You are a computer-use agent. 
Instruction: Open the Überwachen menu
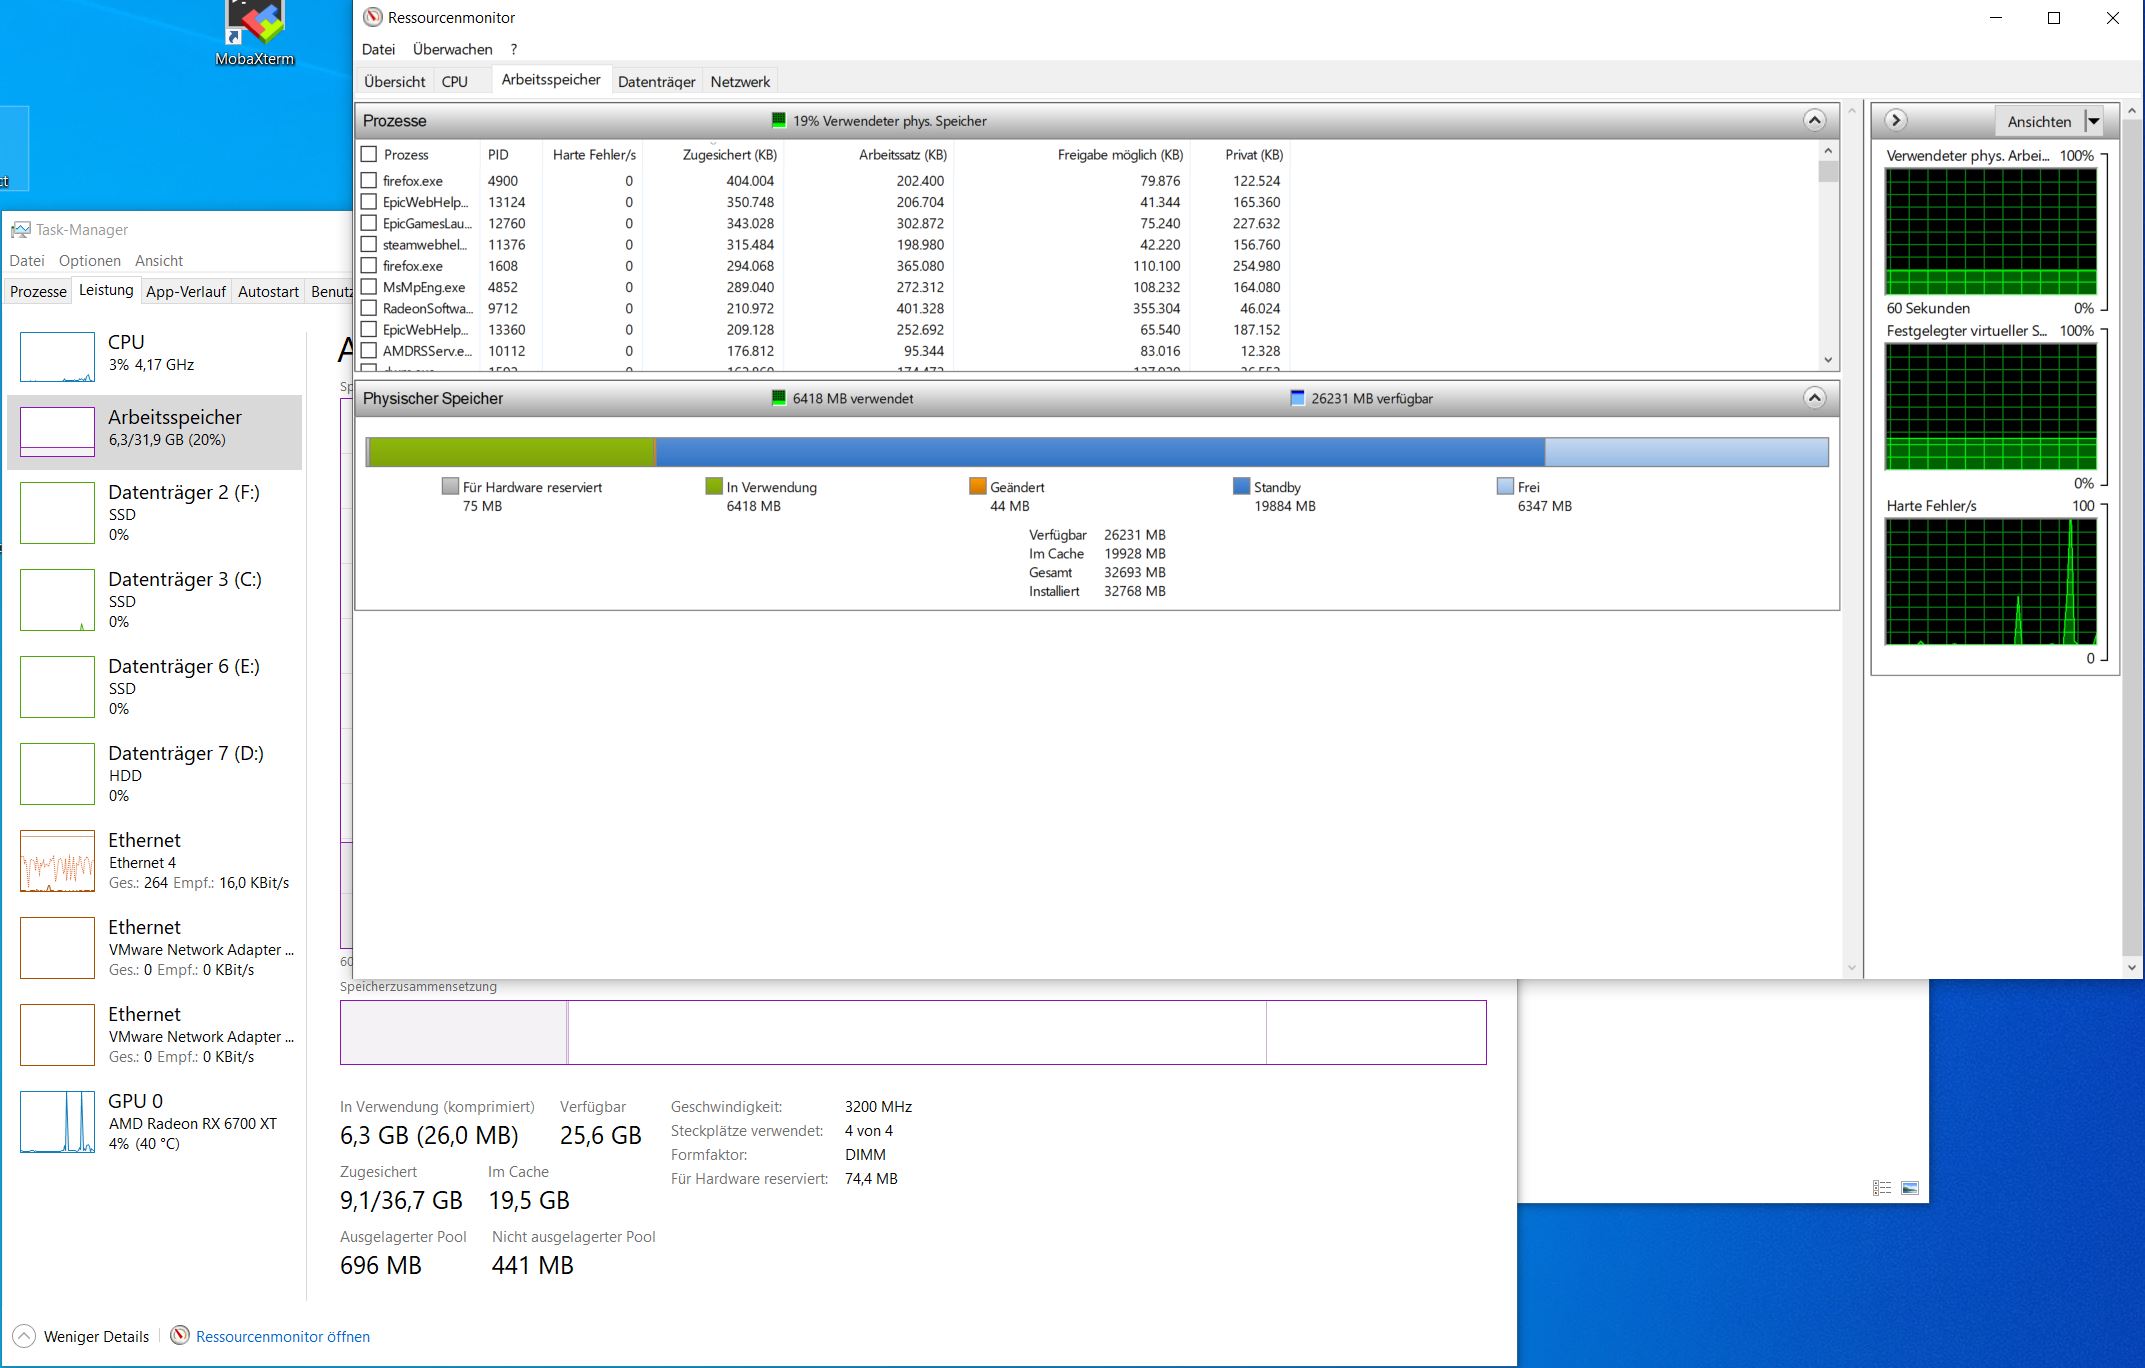point(452,49)
